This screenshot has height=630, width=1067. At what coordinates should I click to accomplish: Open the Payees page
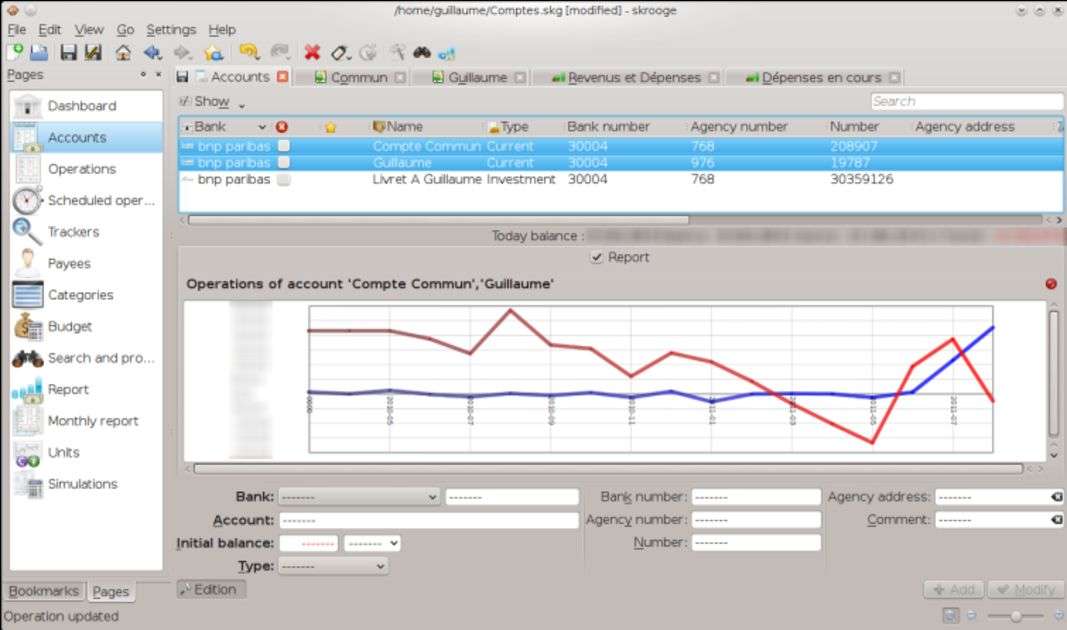pos(86,263)
